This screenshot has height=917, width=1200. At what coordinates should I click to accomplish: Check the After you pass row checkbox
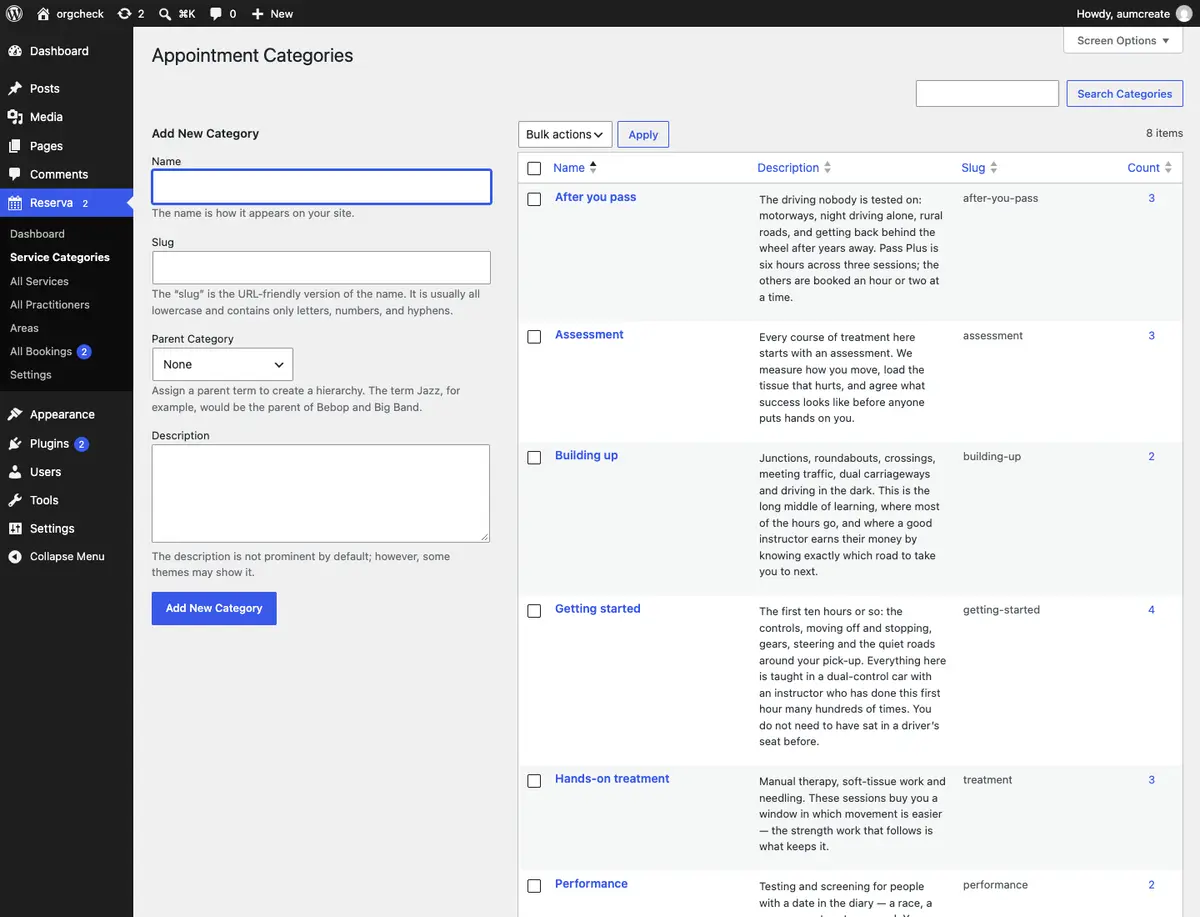534,199
